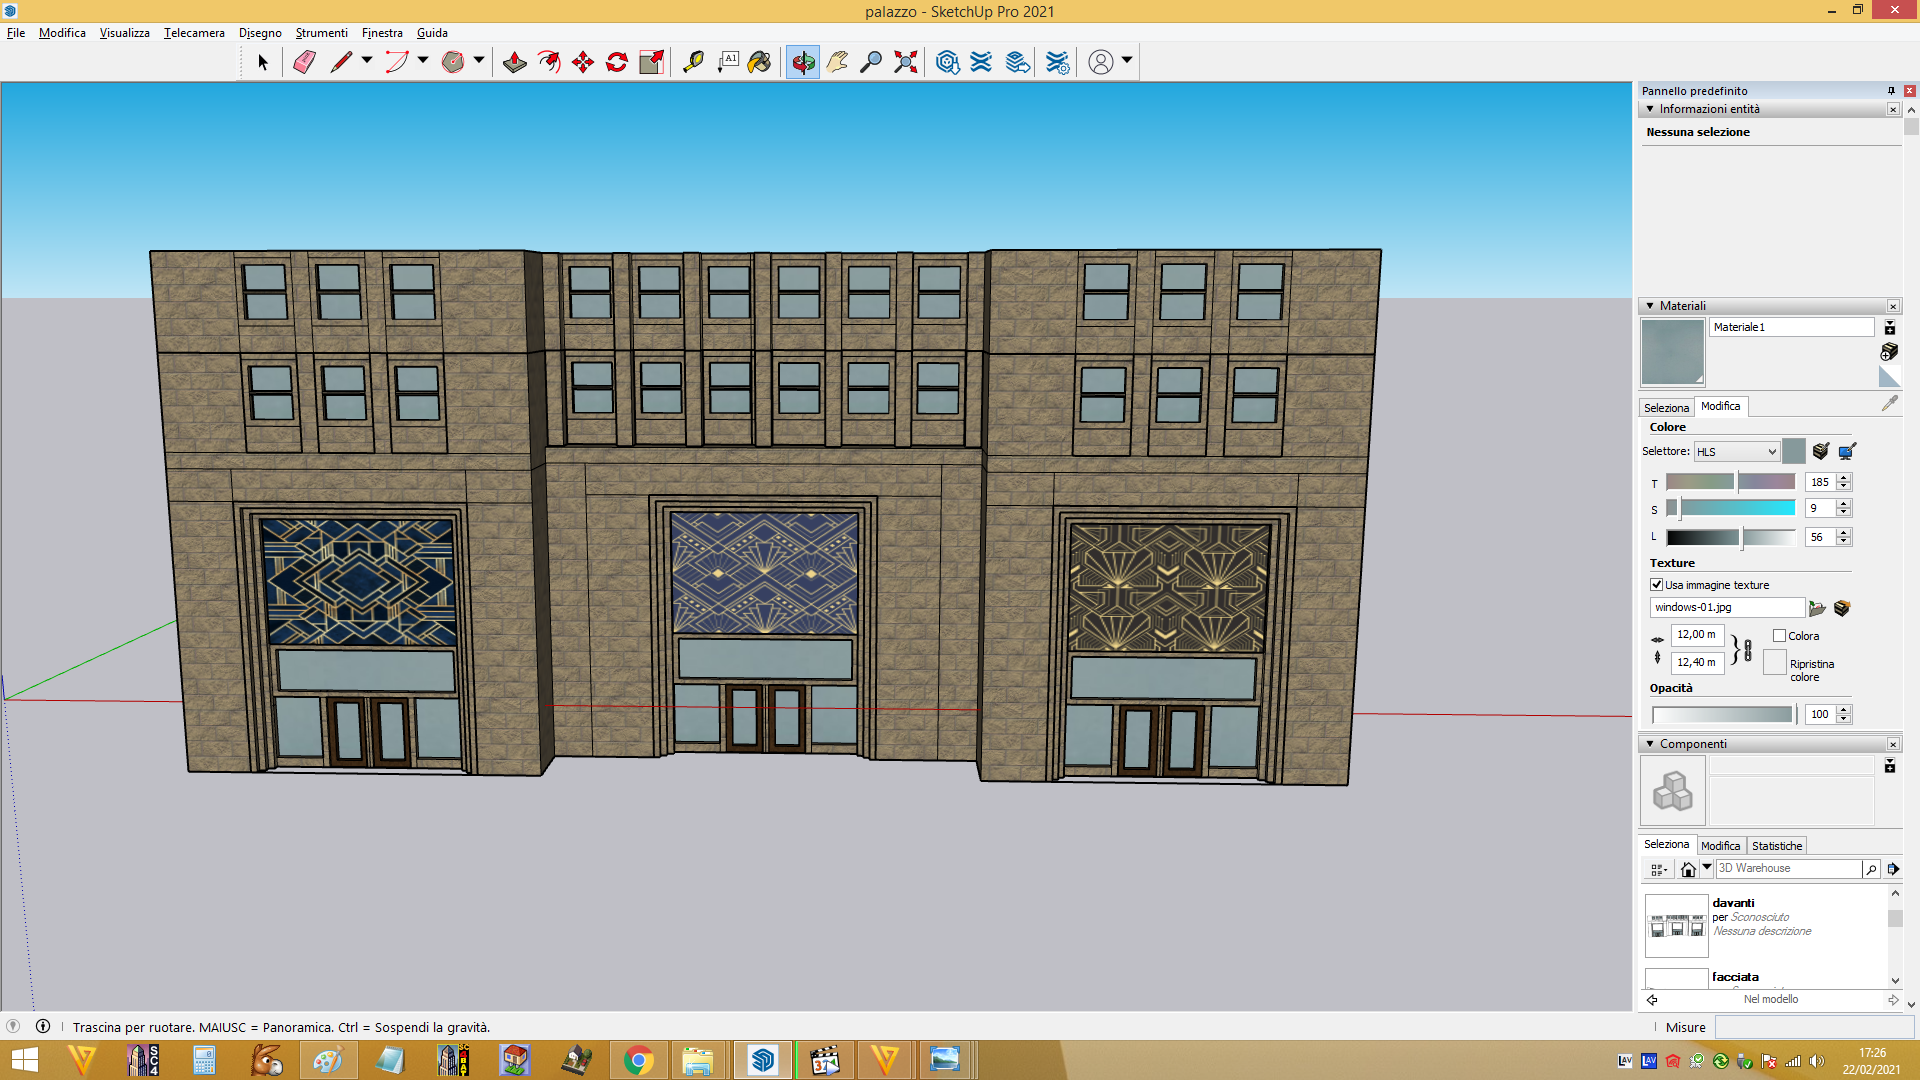Screen dimensions: 1920x1080
Task: Switch to the Statistiche tab
Action: pyautogui.click(x=1777, y=846)
